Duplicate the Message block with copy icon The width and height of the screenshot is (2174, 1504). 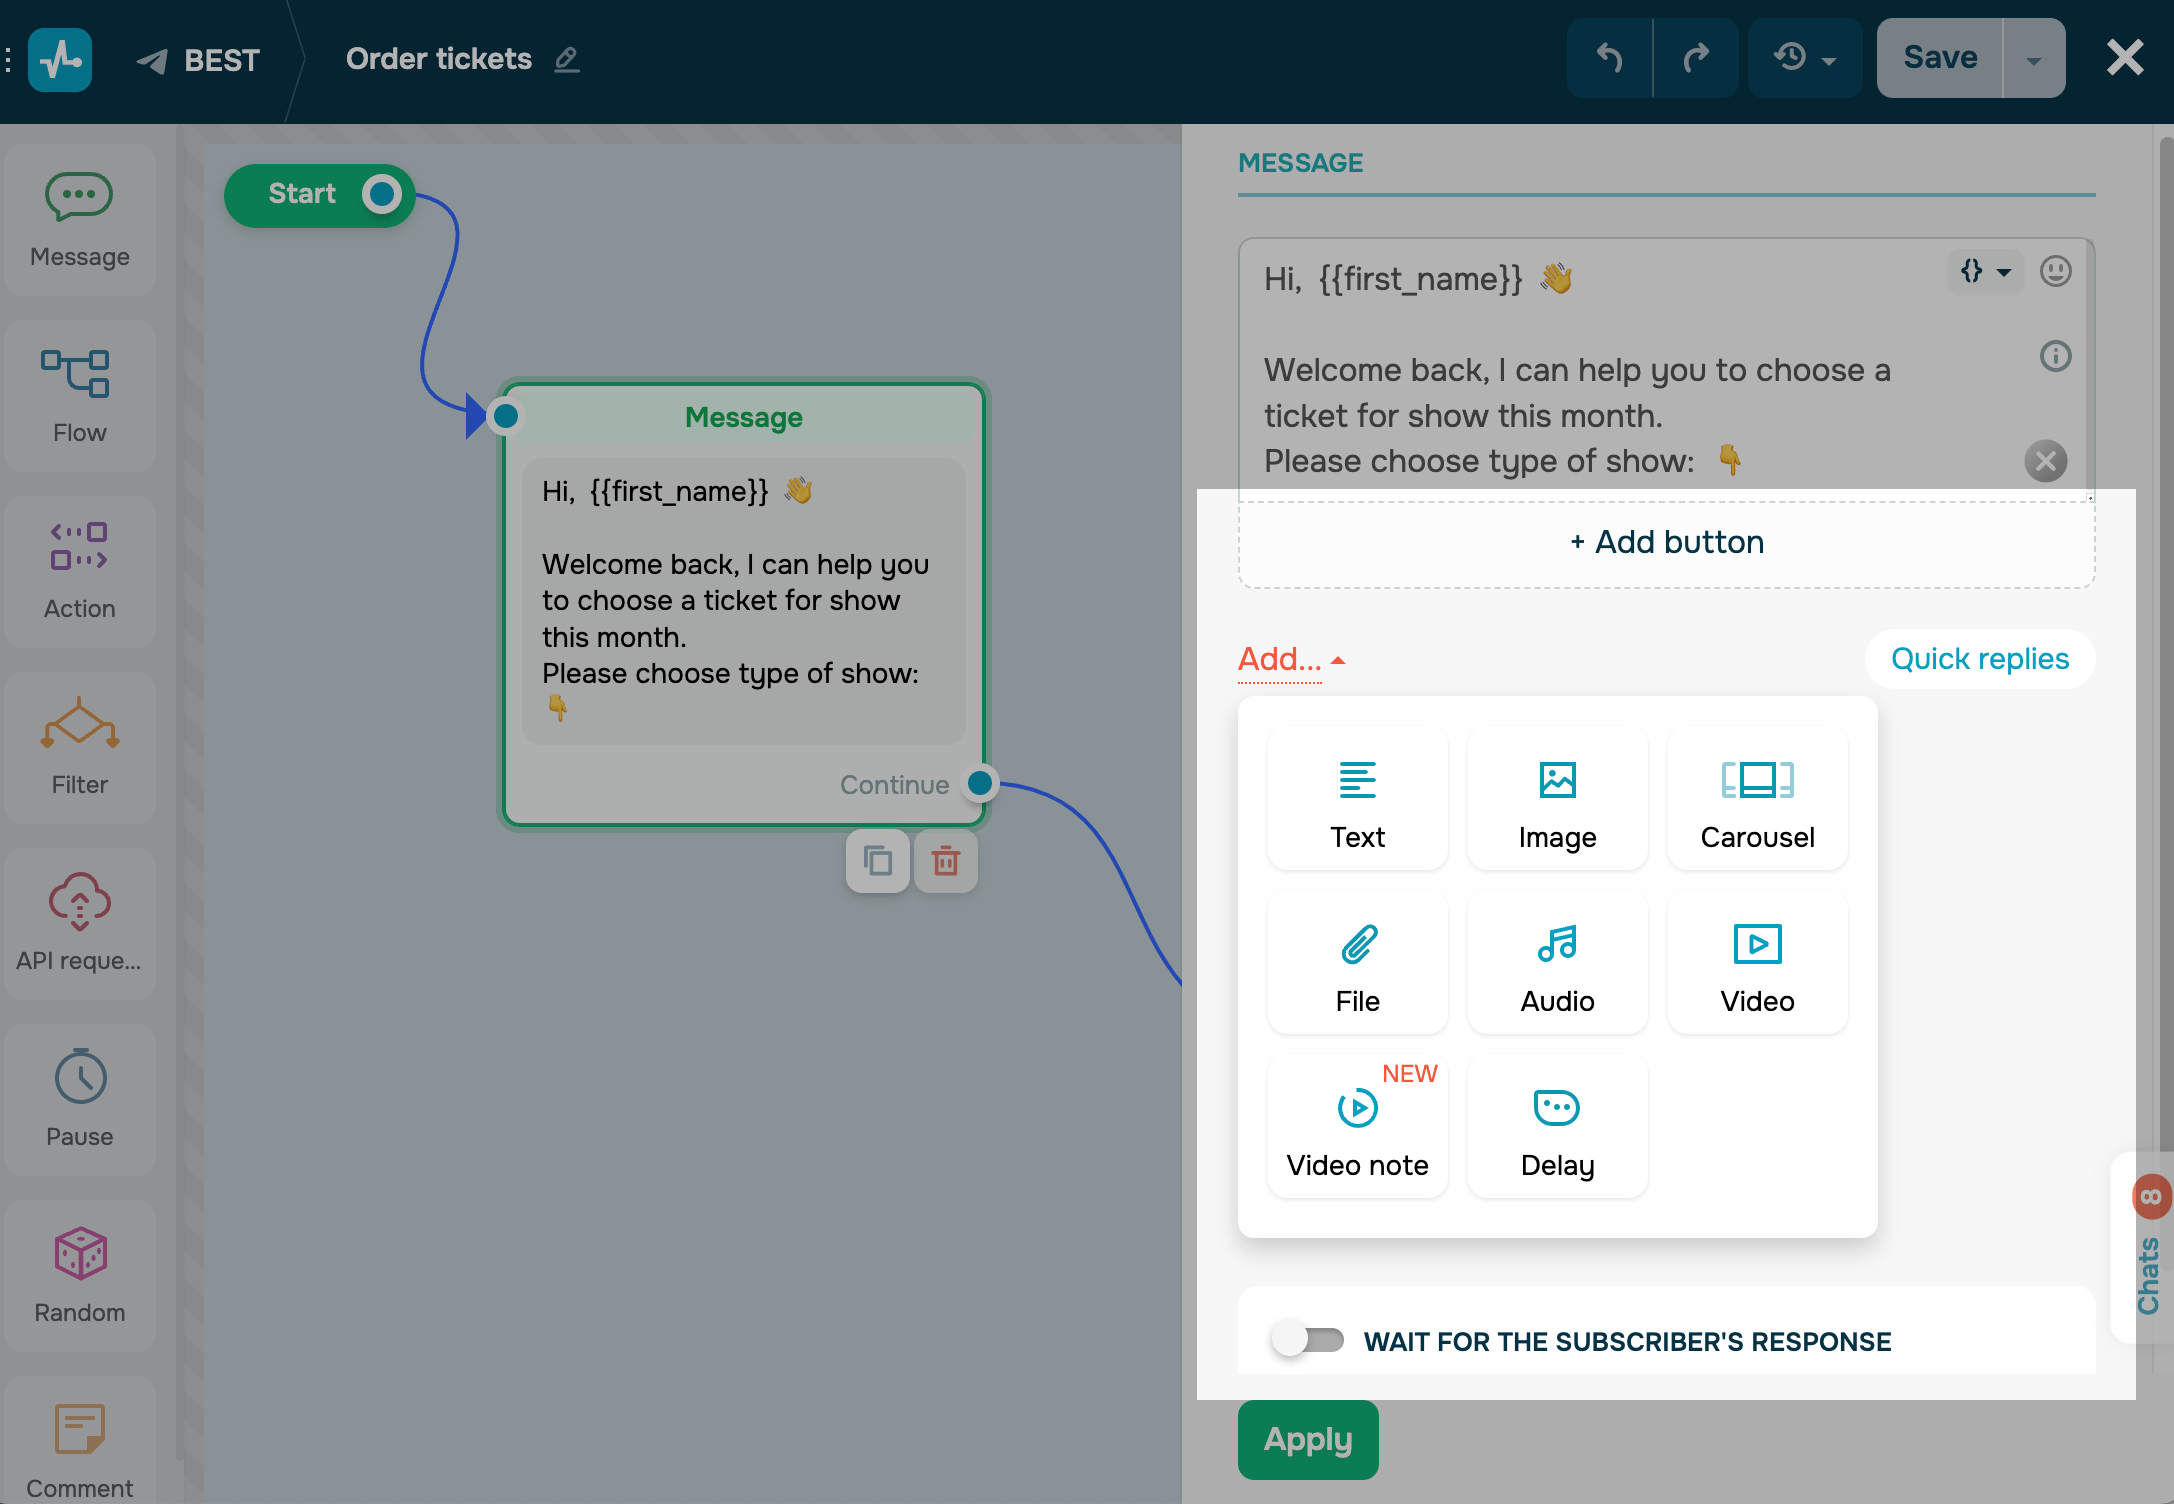pos(877,861)
